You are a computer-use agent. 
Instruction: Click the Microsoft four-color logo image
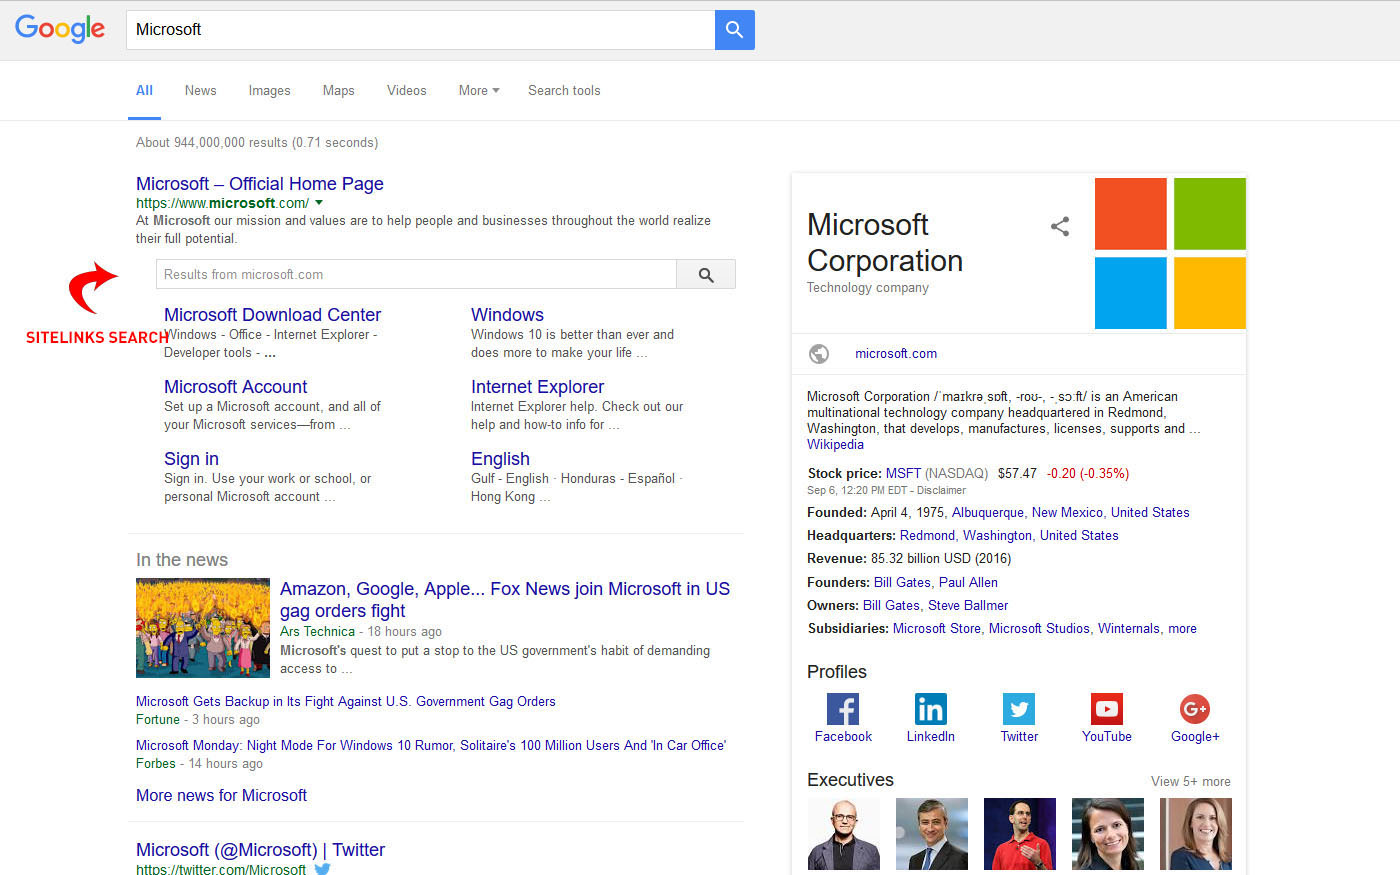click(x=1170, y=253)
